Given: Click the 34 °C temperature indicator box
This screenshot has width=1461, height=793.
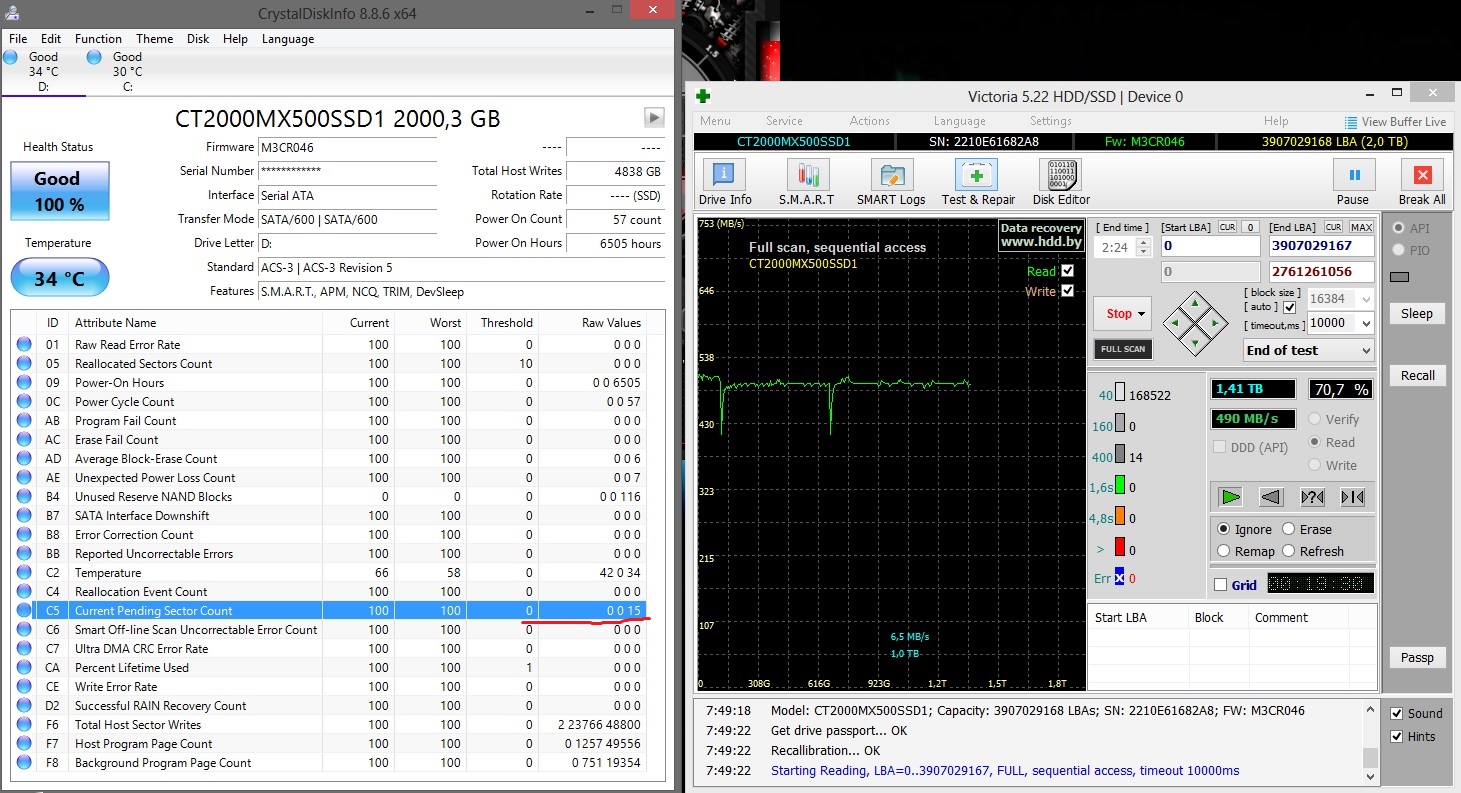Looking at the screenshot, I should [x=59, y=278].
